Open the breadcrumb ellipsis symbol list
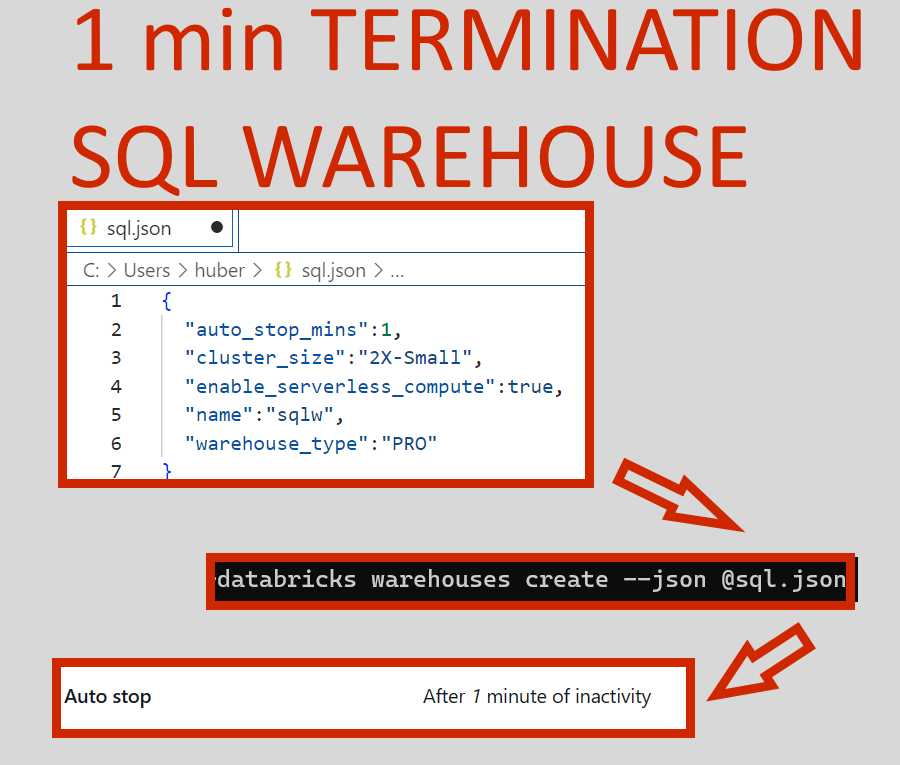 [x=397, y=270]
